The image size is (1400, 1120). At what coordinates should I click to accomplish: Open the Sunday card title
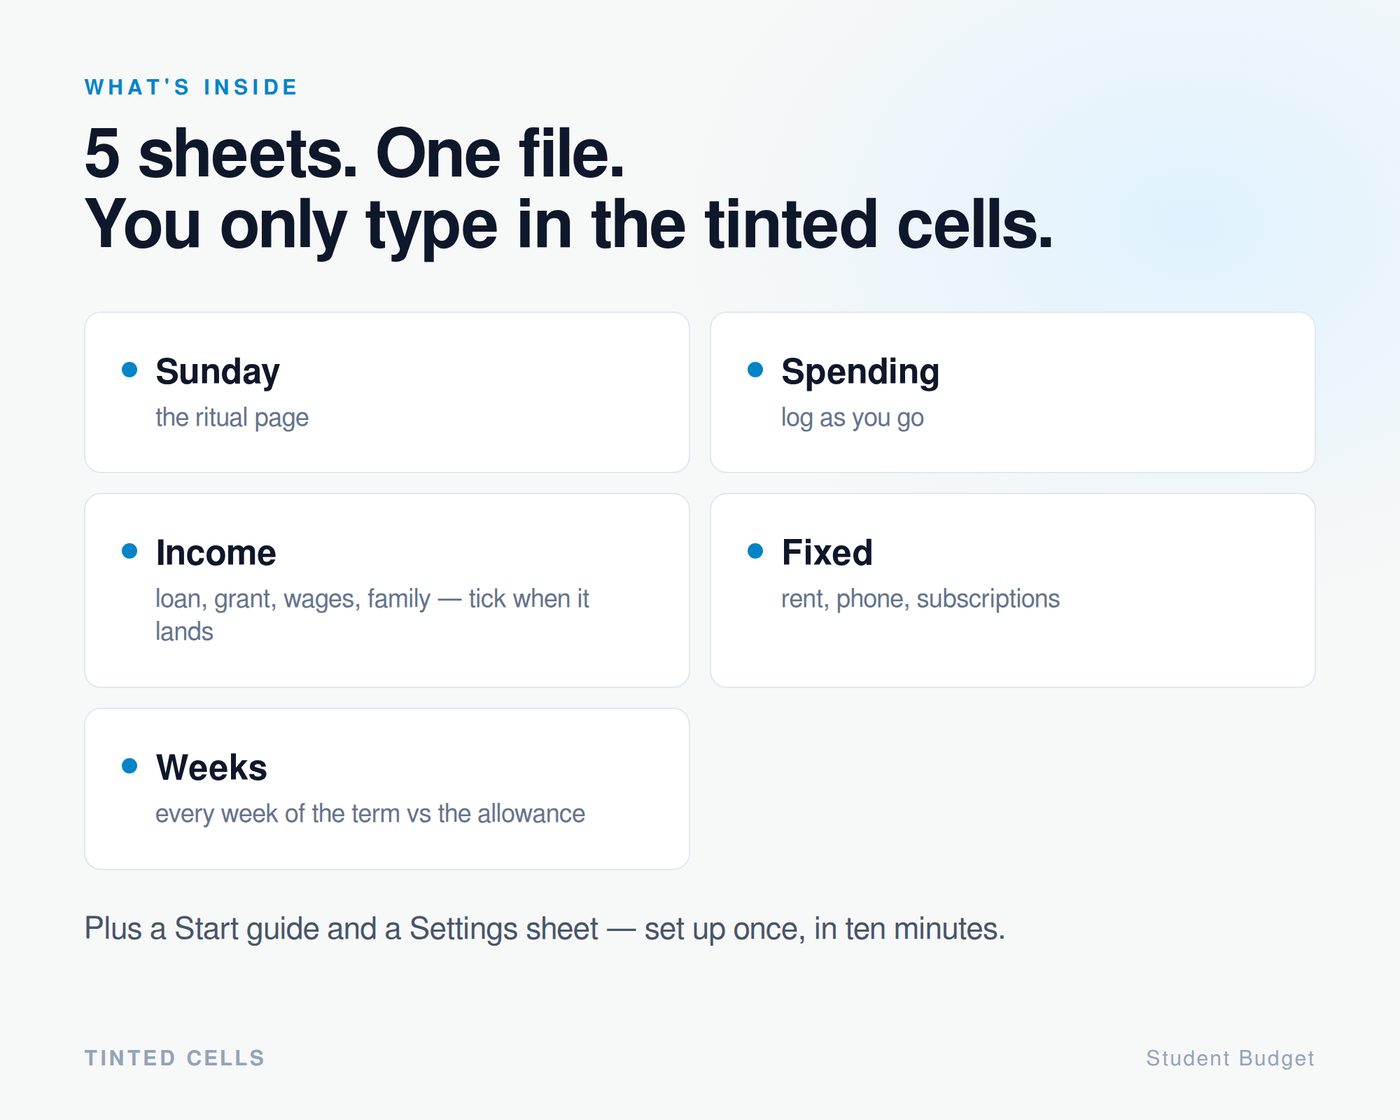click(218, 372)
